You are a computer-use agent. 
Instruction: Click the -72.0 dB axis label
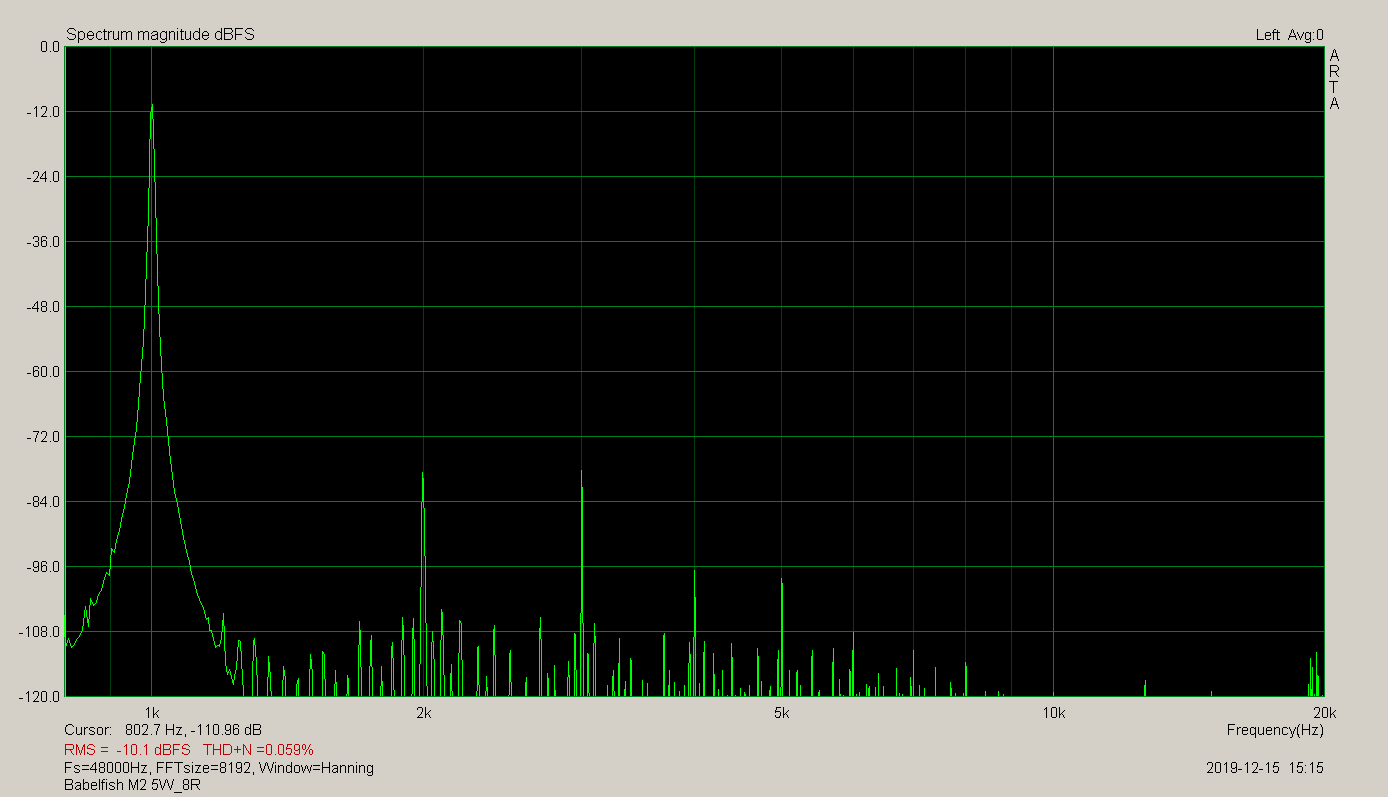tap(45, 437)
